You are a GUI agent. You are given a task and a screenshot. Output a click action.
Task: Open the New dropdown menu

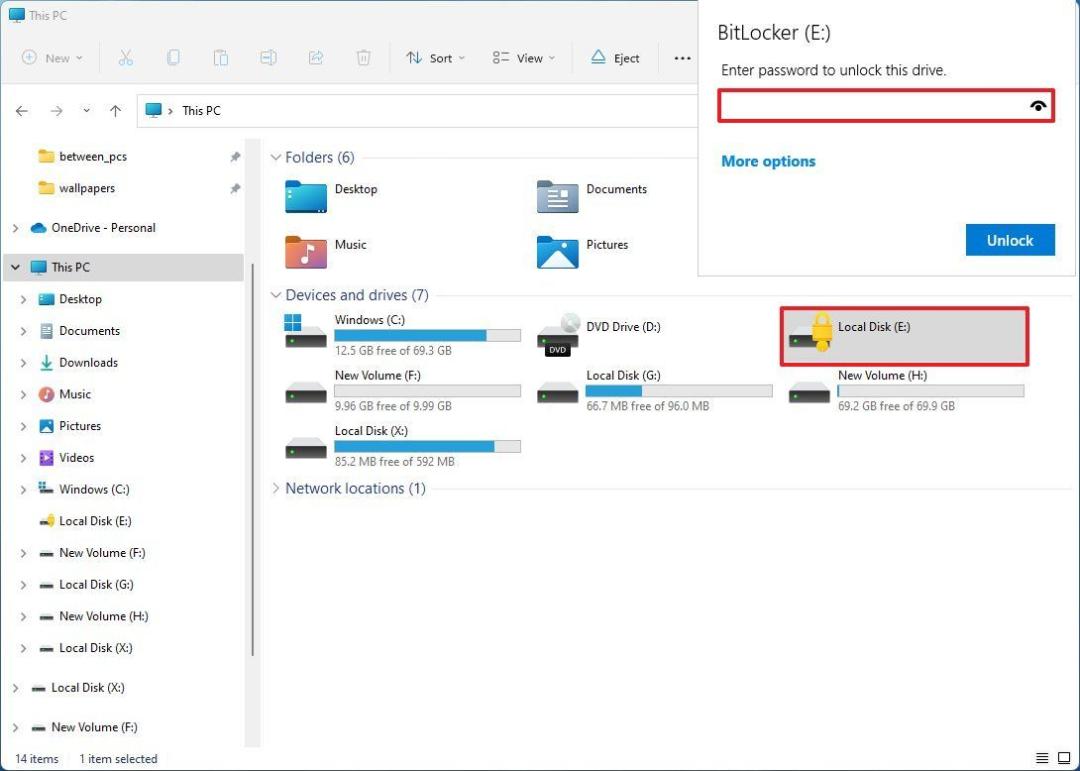coord(52,58)
